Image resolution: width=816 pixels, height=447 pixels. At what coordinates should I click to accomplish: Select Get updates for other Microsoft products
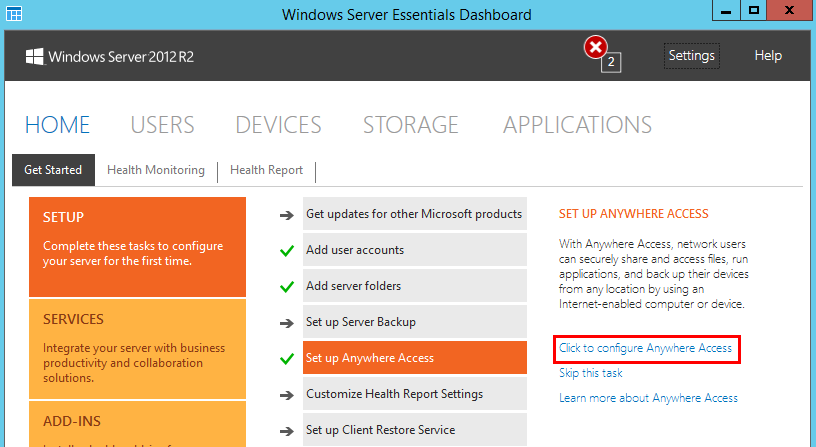(x=415, y=213)
